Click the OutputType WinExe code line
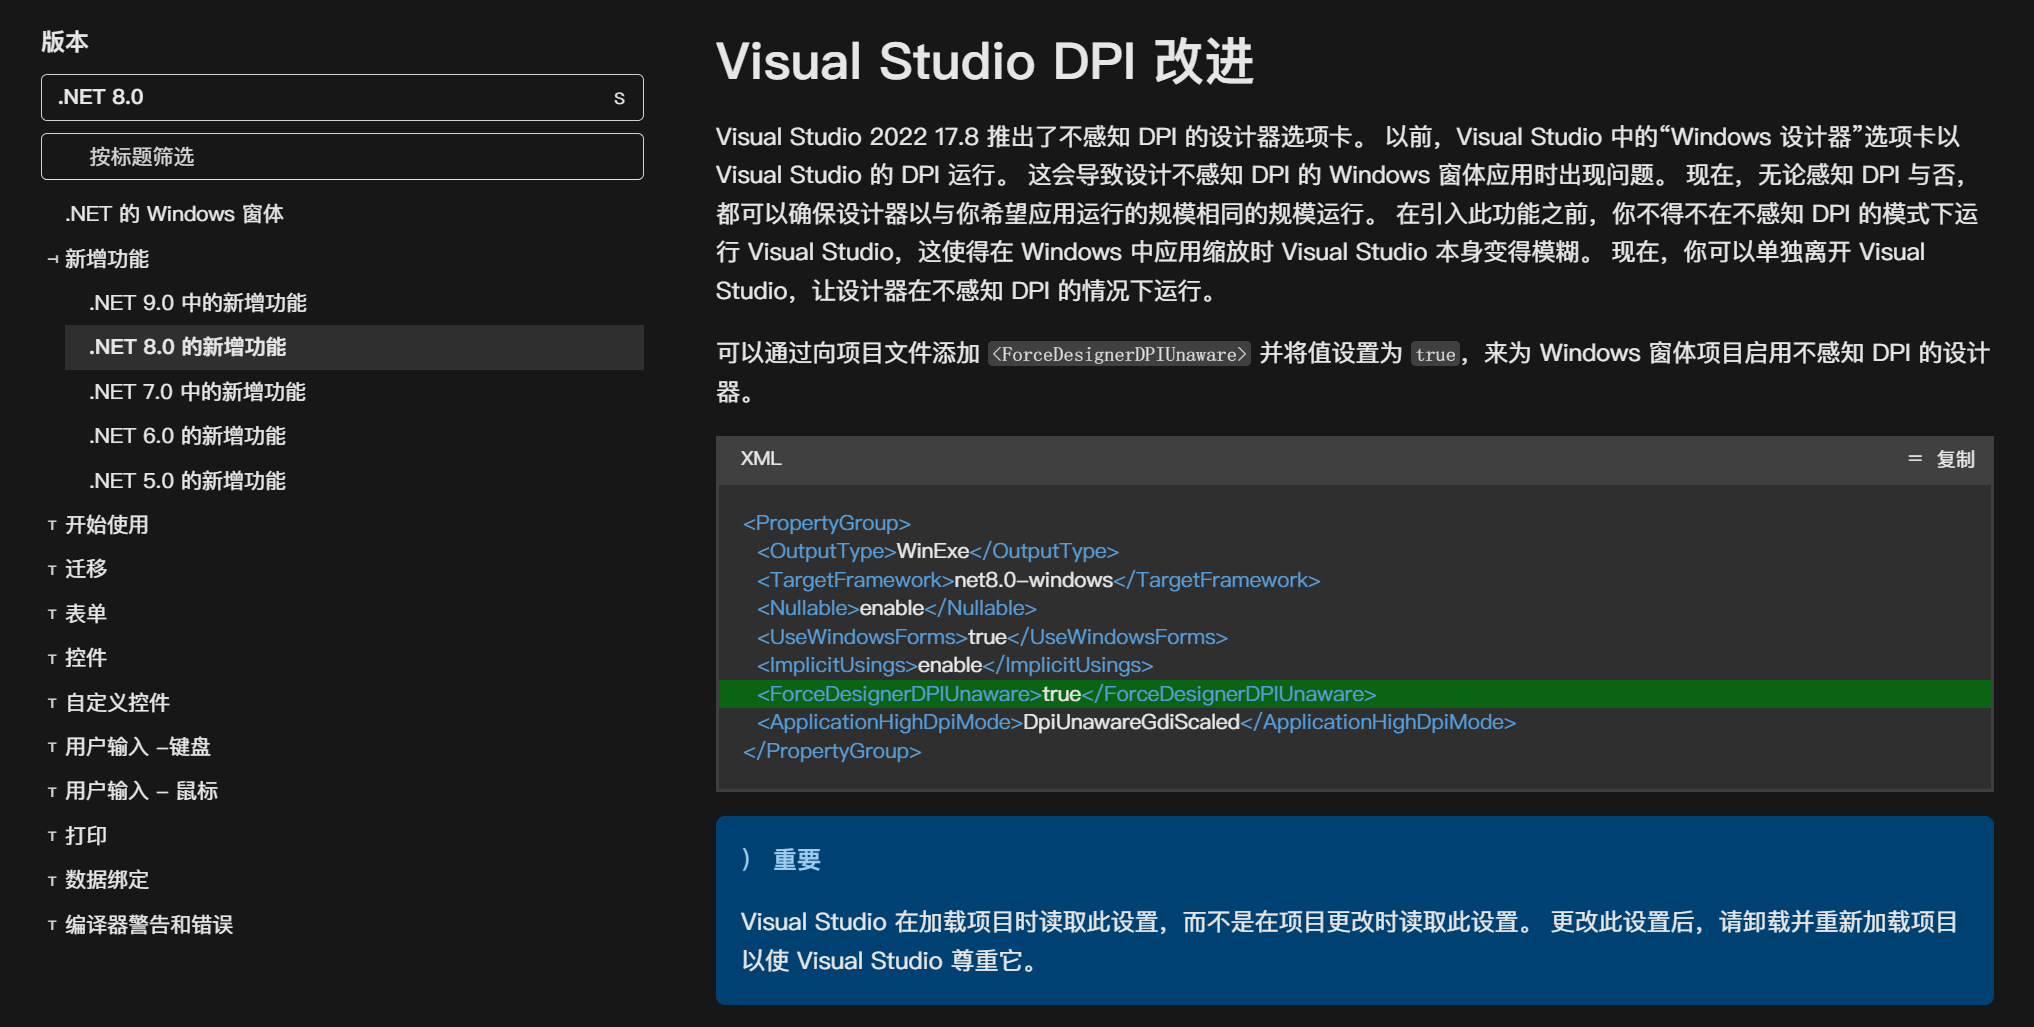The width and height of the screenshot is (2034, 1027). coord(937,551)
